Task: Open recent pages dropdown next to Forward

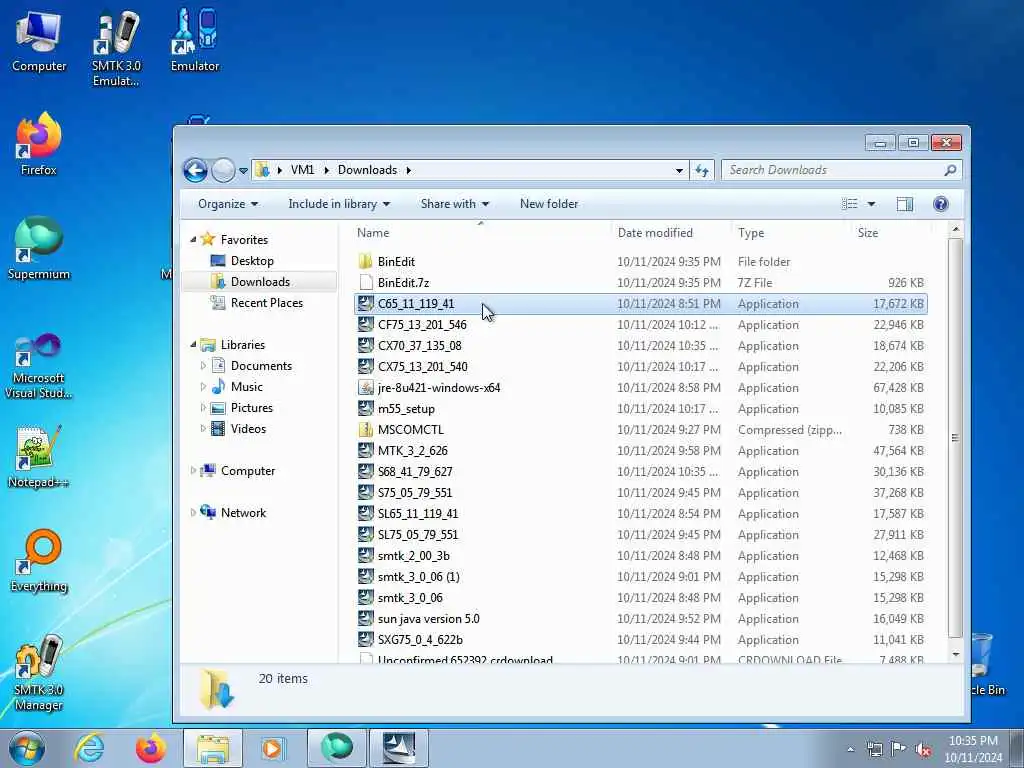Action: 243,171
